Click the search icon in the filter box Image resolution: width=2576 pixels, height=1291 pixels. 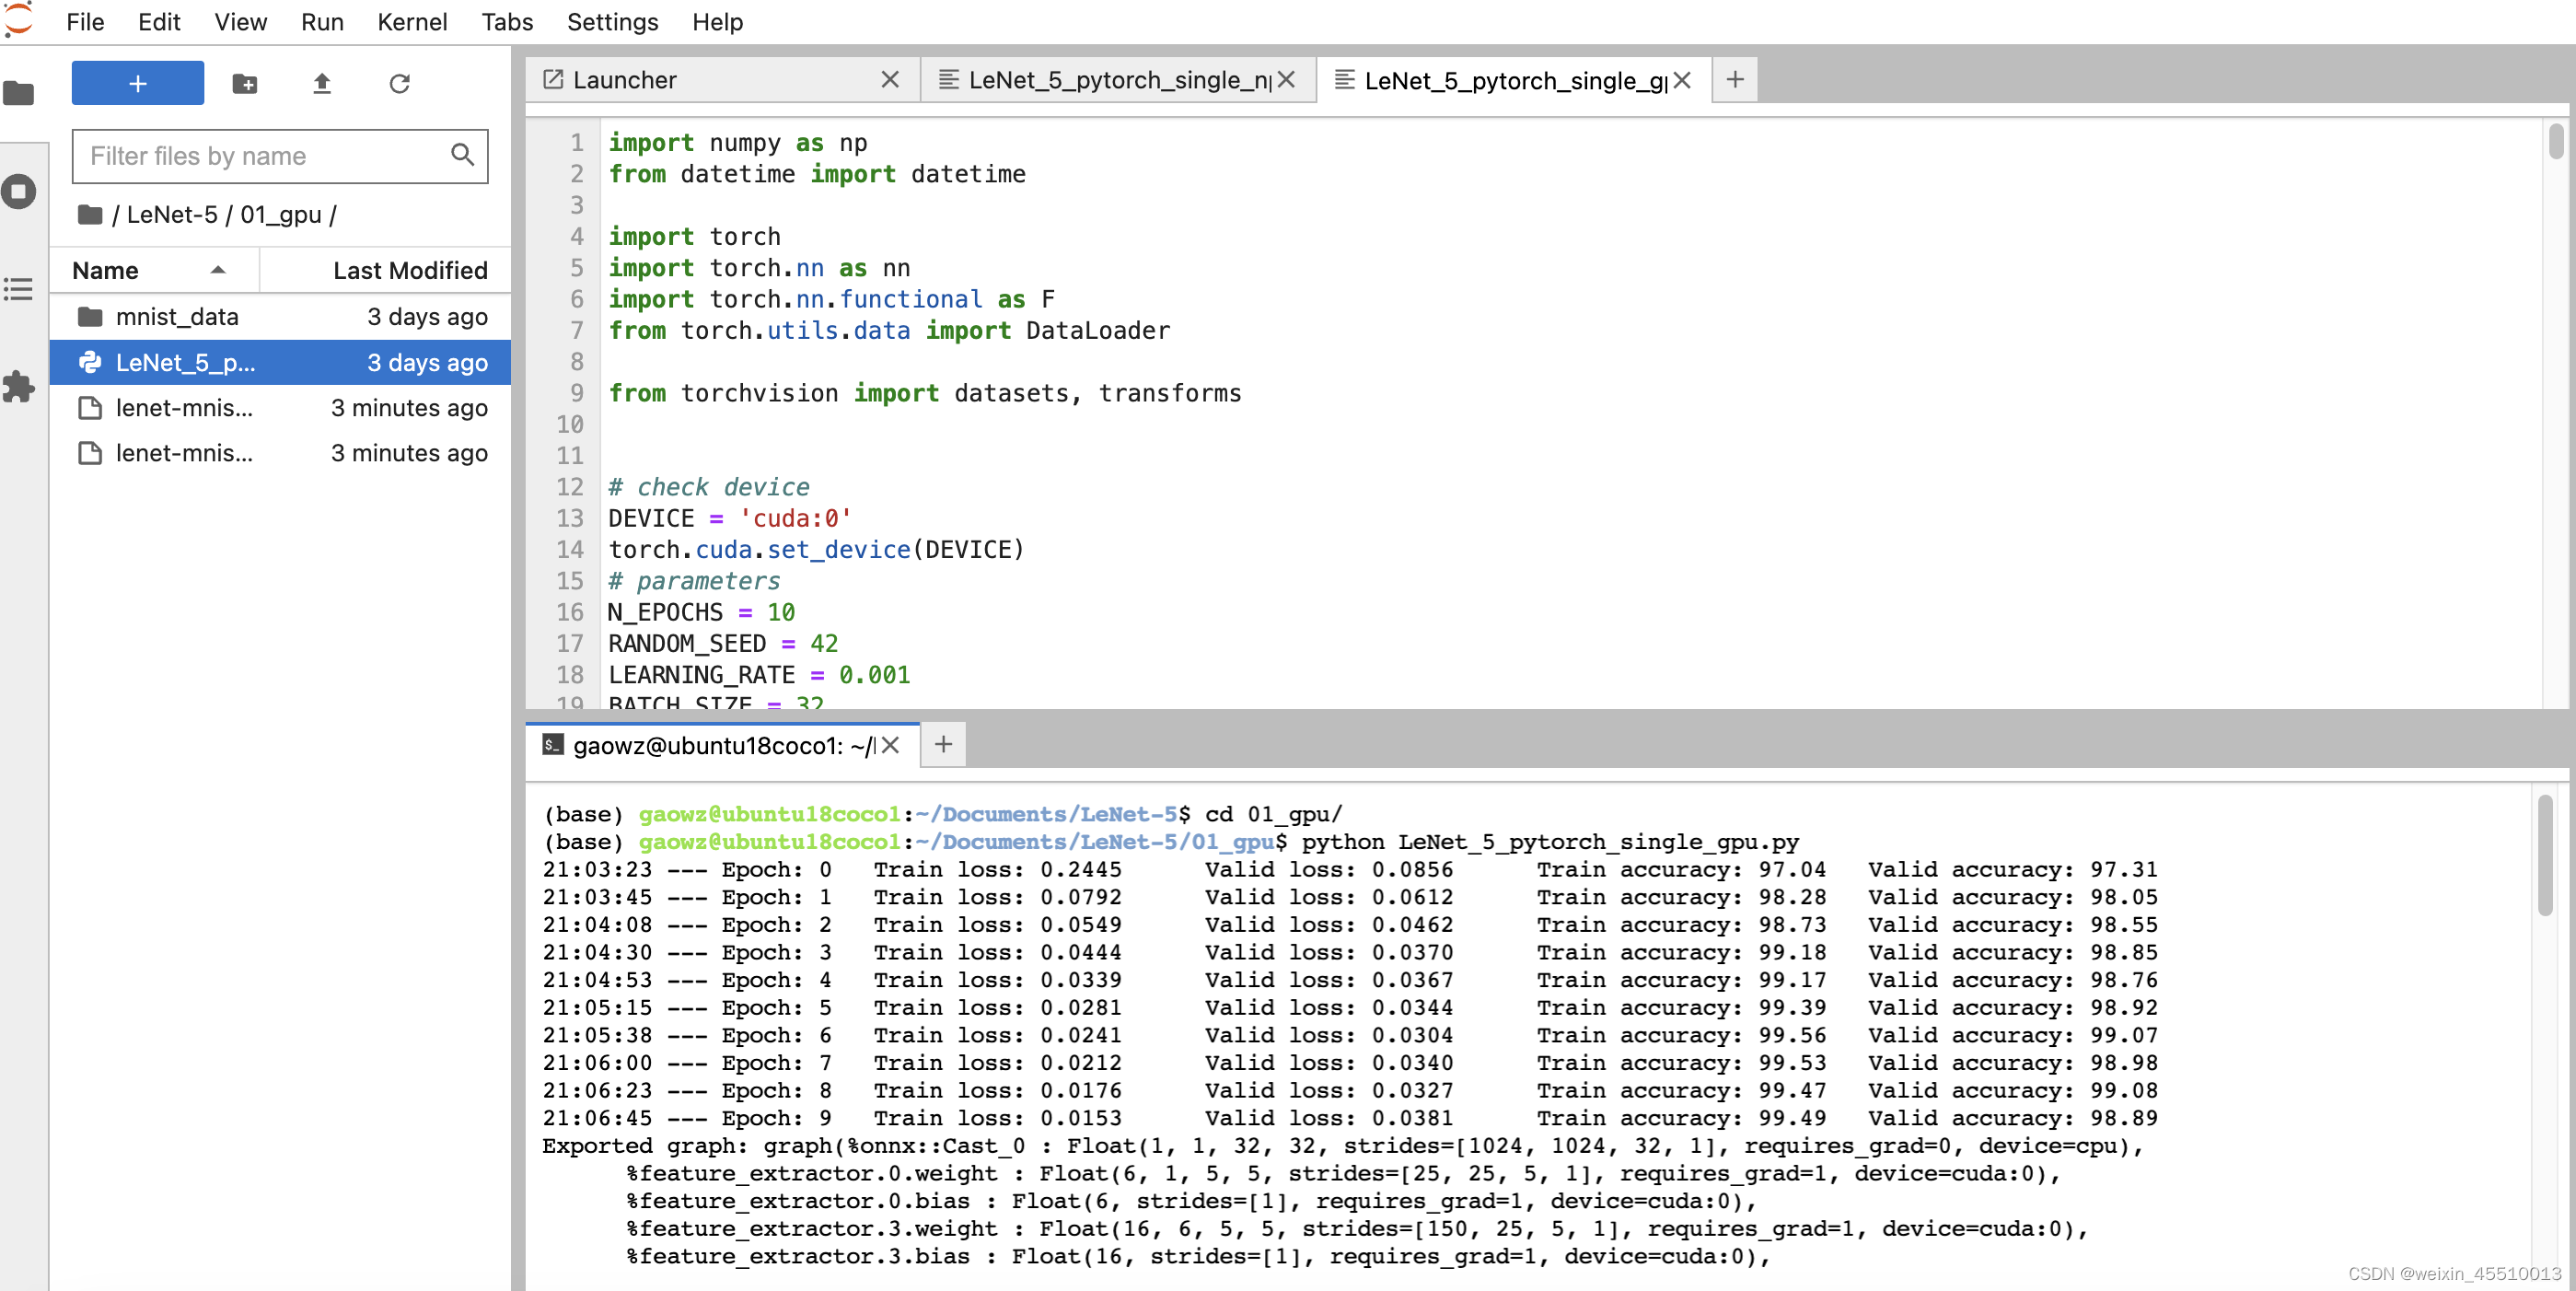point(462,156)
